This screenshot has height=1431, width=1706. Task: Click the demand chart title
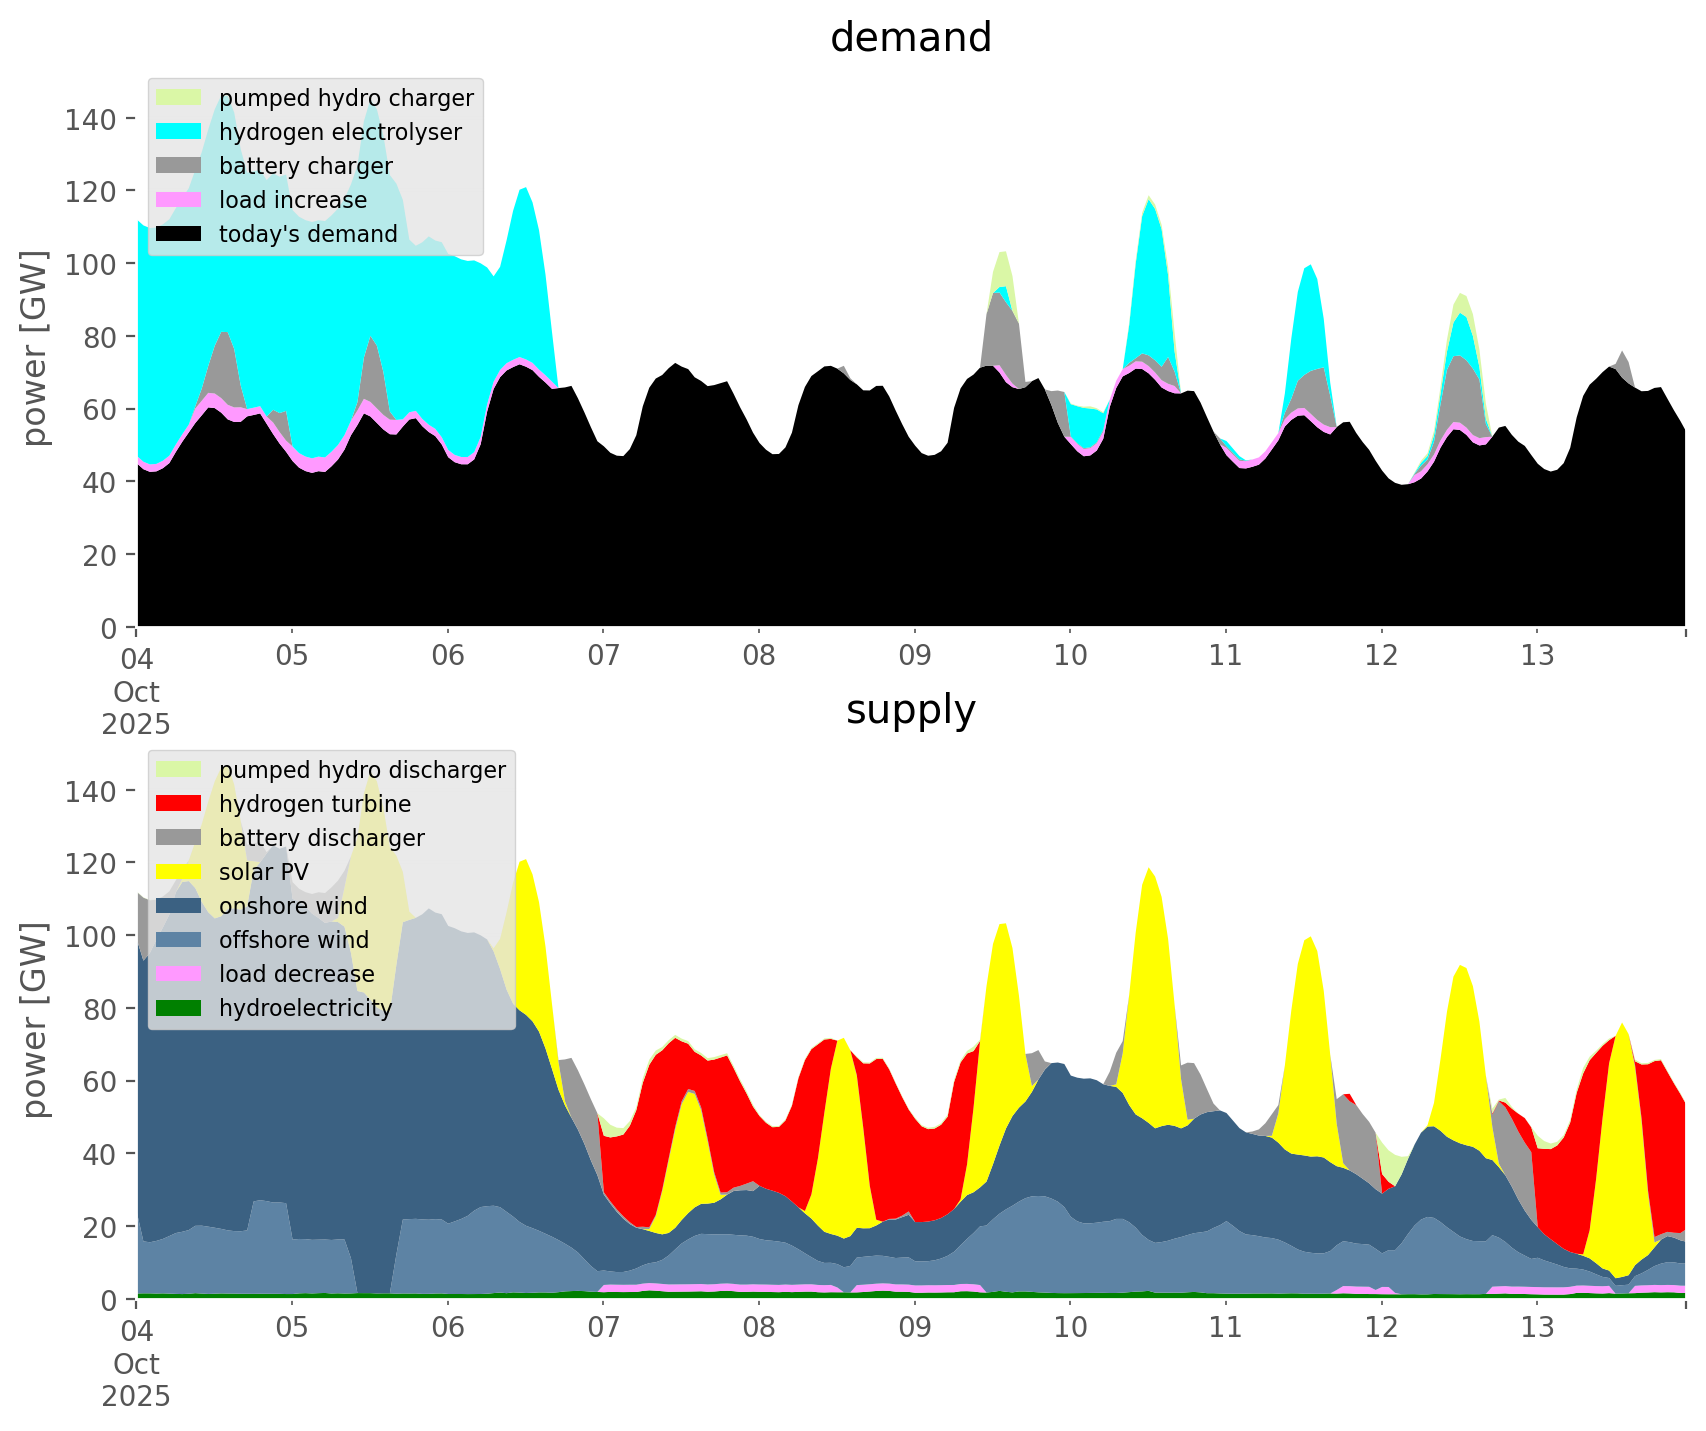pos(910,38)
